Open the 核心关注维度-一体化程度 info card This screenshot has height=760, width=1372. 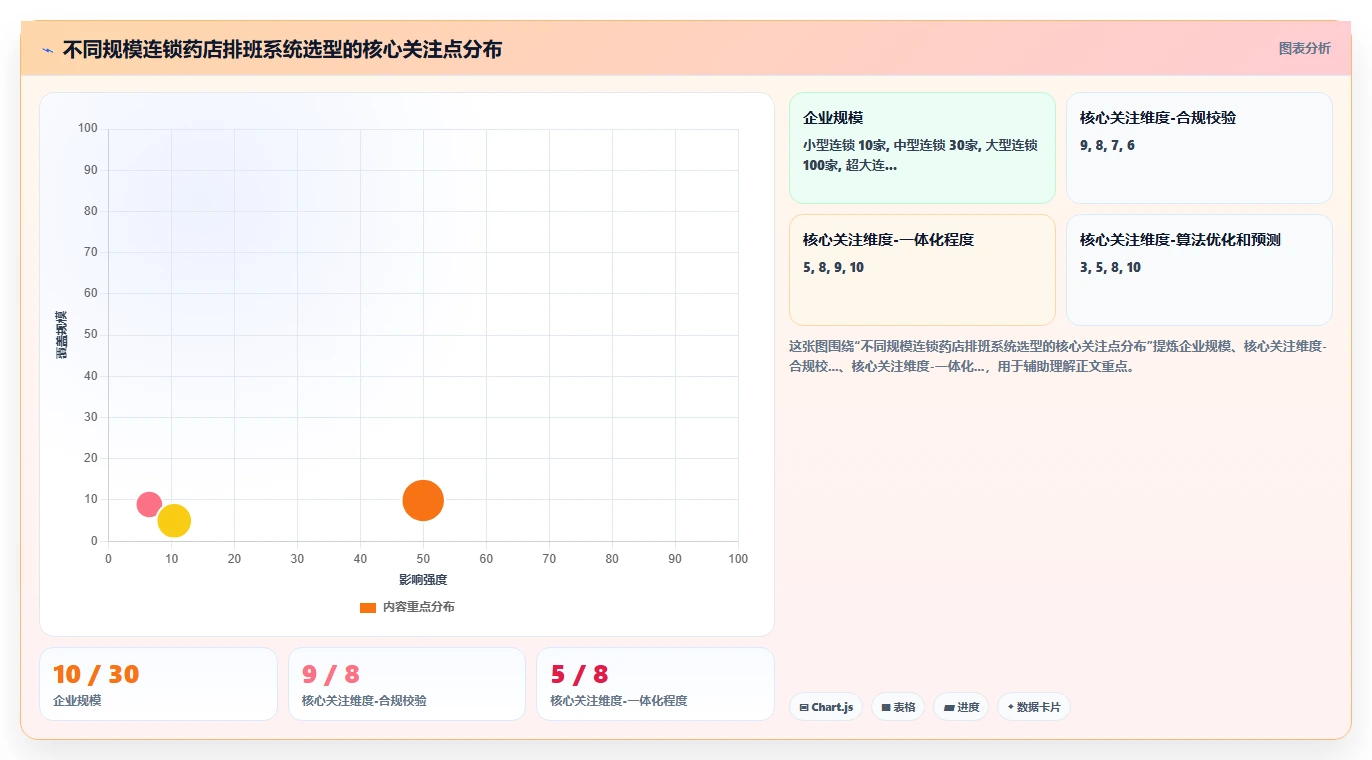(x=922, y=270)
